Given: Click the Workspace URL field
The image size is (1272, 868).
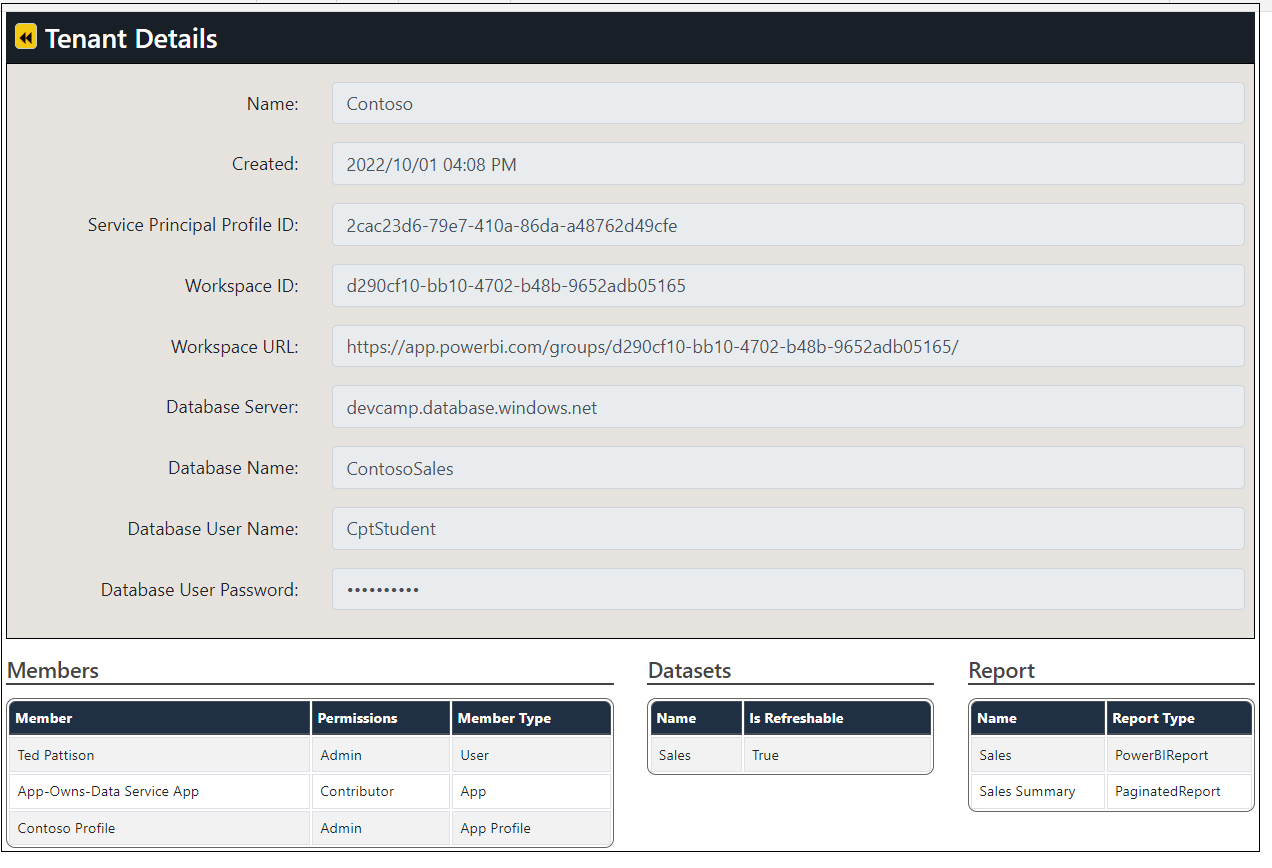Looking at the screenshot, I should pos(788,347).
